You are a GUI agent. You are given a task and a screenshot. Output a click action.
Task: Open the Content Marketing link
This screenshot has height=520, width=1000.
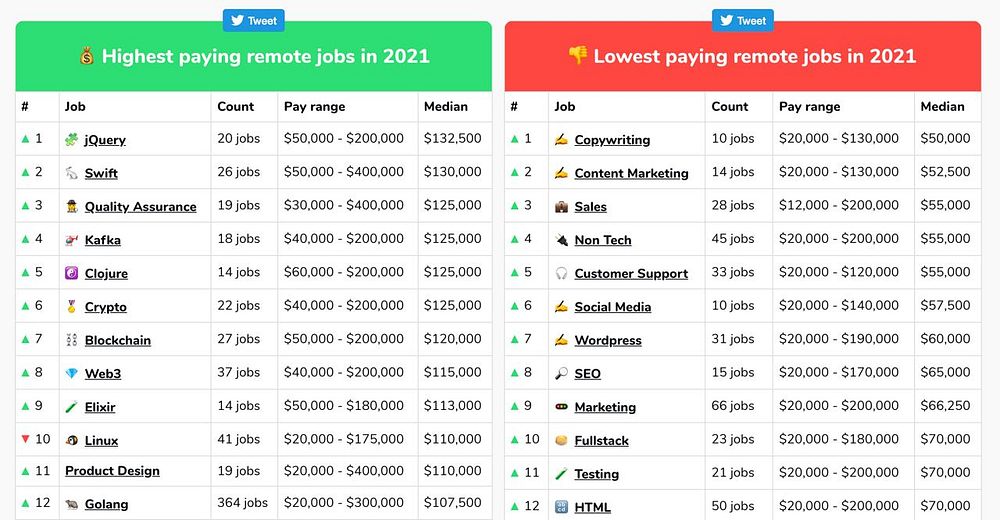631,173
